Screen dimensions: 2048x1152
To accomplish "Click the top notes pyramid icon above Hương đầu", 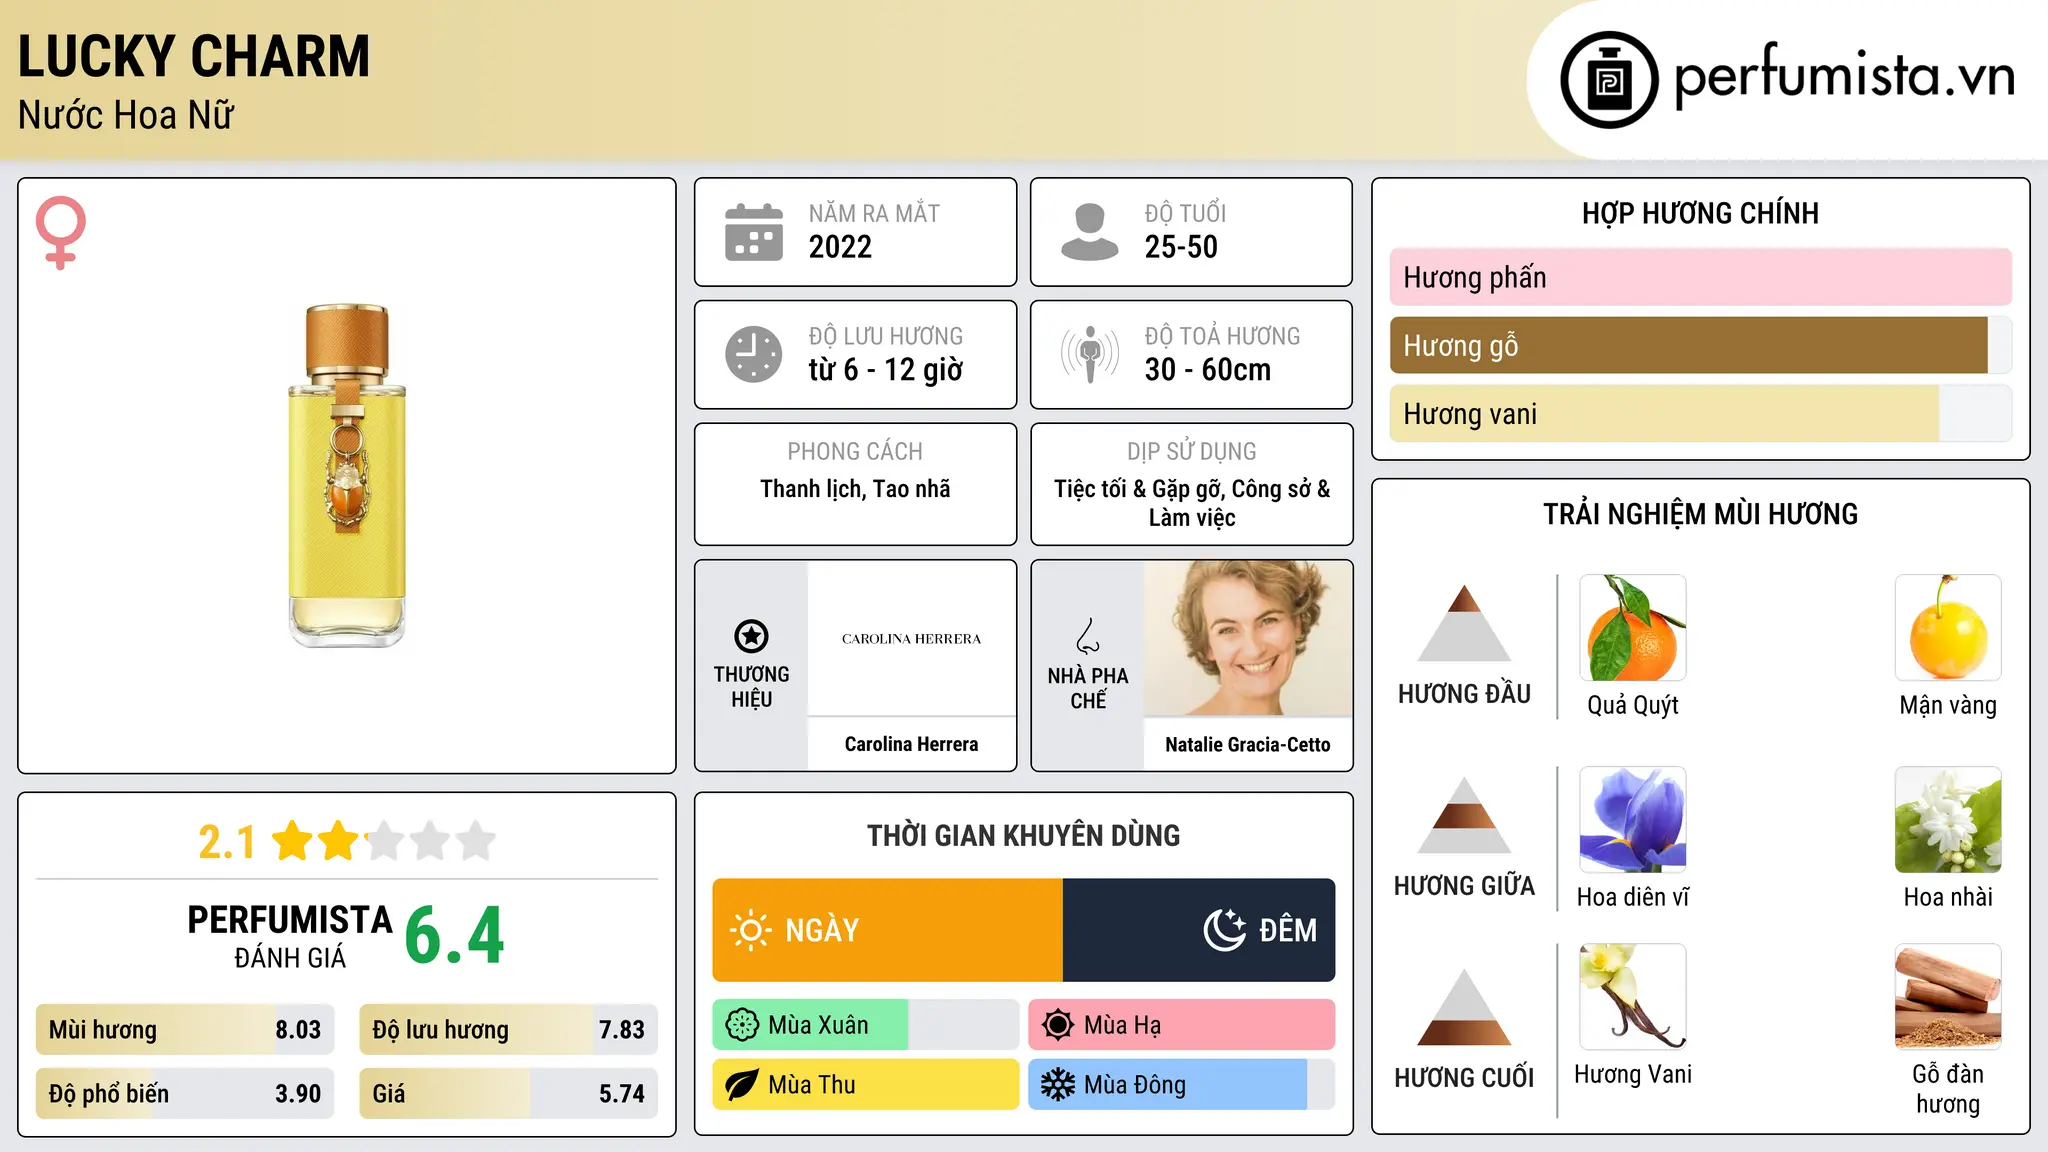I will click(x=1465, y=623).
